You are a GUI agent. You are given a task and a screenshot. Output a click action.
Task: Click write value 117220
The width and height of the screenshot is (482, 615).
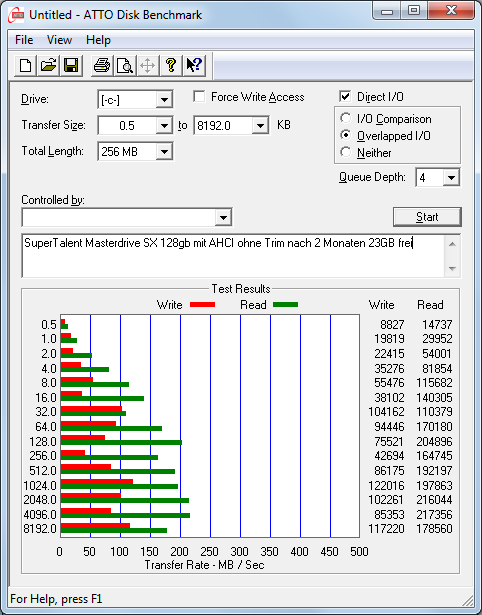click(386, 529)
